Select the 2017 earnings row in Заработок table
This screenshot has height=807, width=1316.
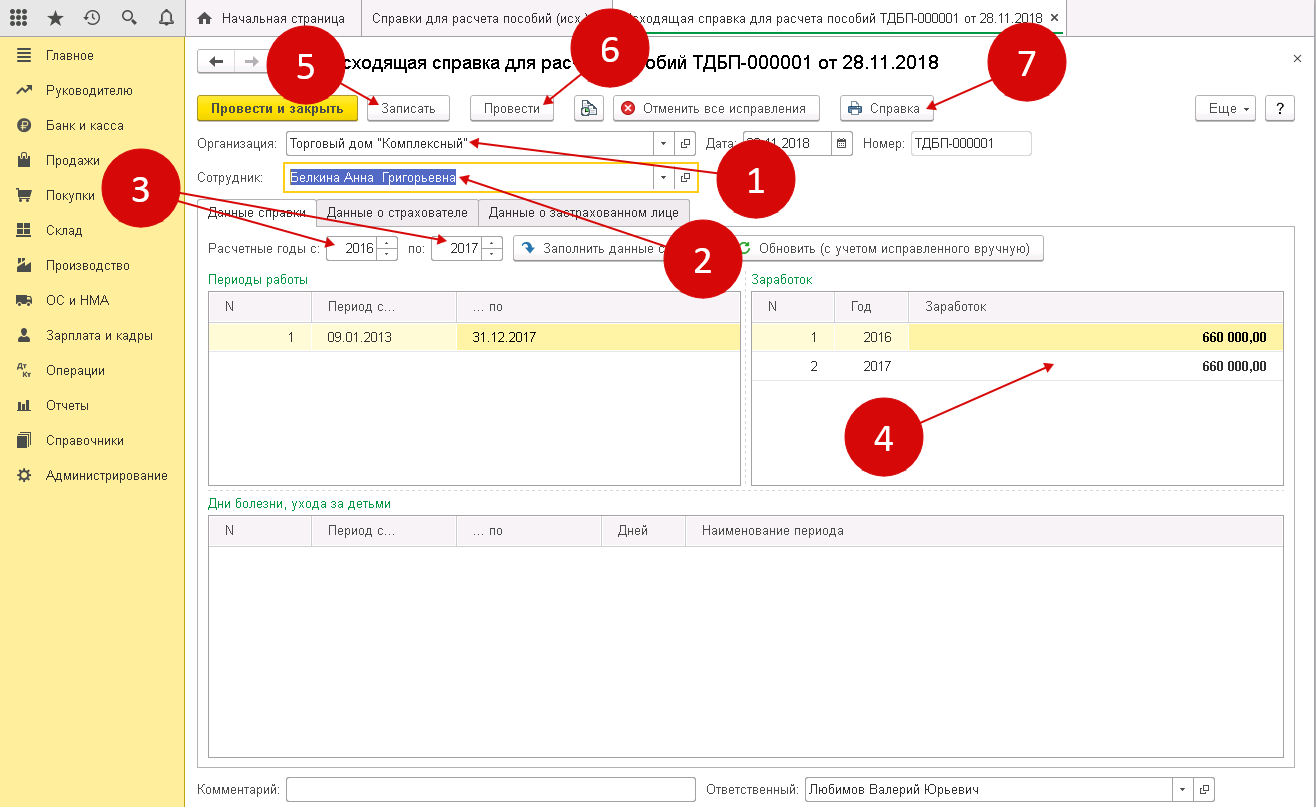coord(1016,366)
